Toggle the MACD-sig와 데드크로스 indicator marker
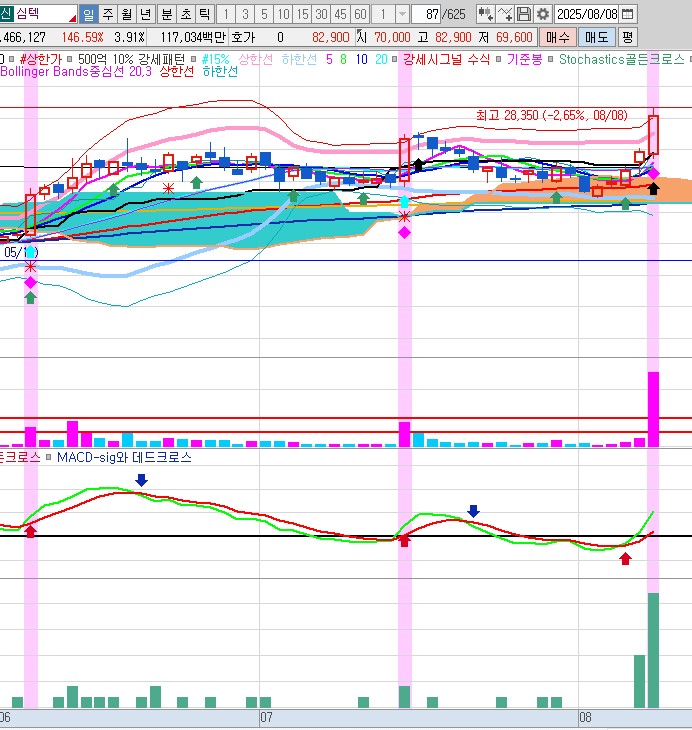The width and height of the screenshot is (692, 730). 48,457
